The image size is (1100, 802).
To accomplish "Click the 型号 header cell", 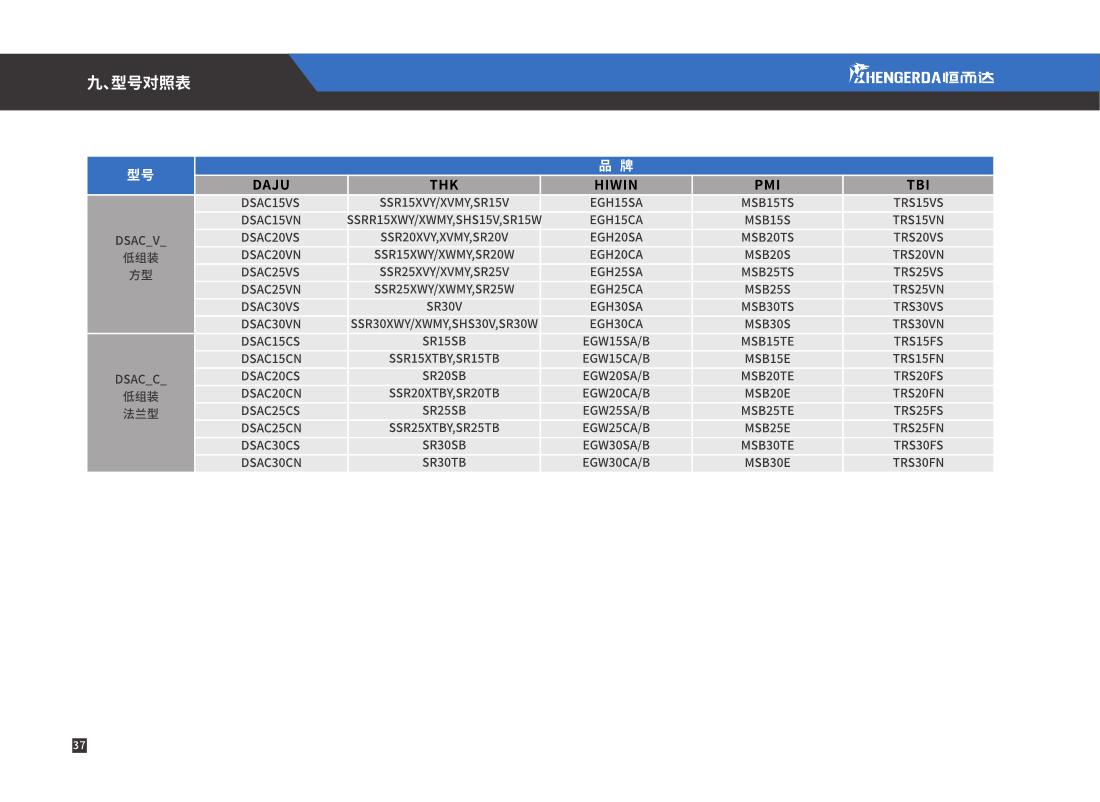I will (140, 175).
